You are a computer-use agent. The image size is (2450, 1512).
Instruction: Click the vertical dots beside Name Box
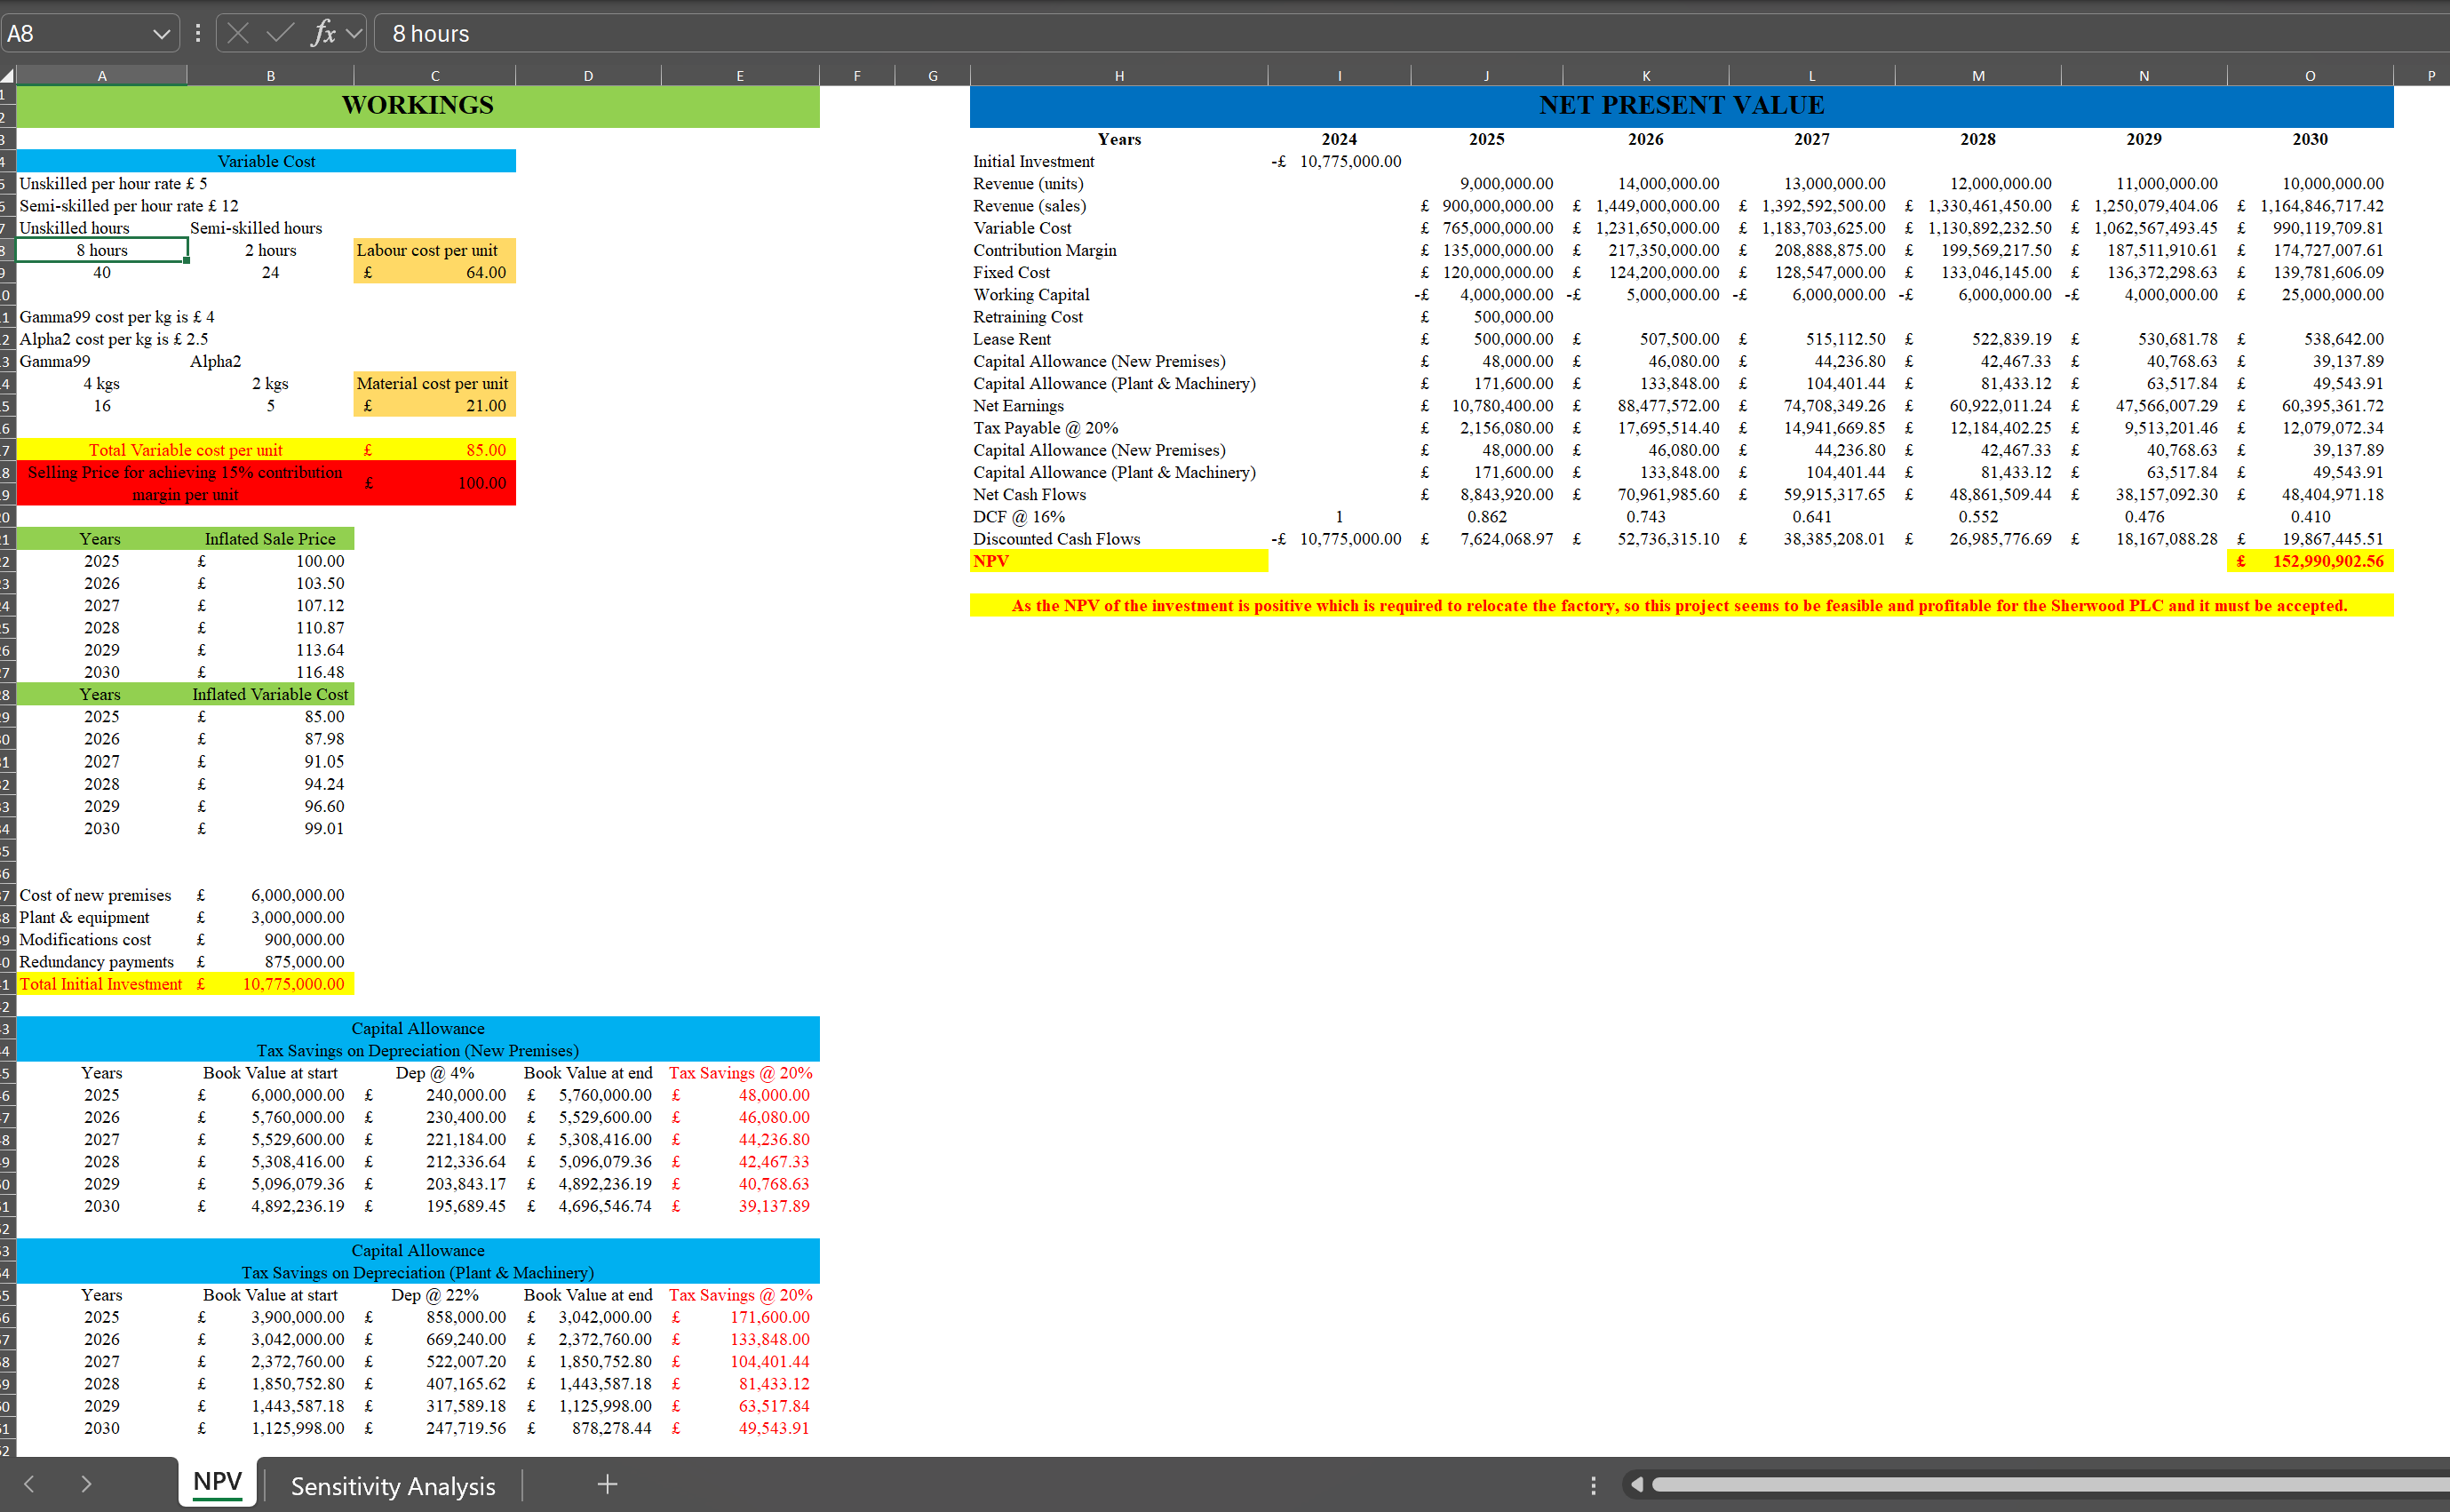click(x=198, y=33)
